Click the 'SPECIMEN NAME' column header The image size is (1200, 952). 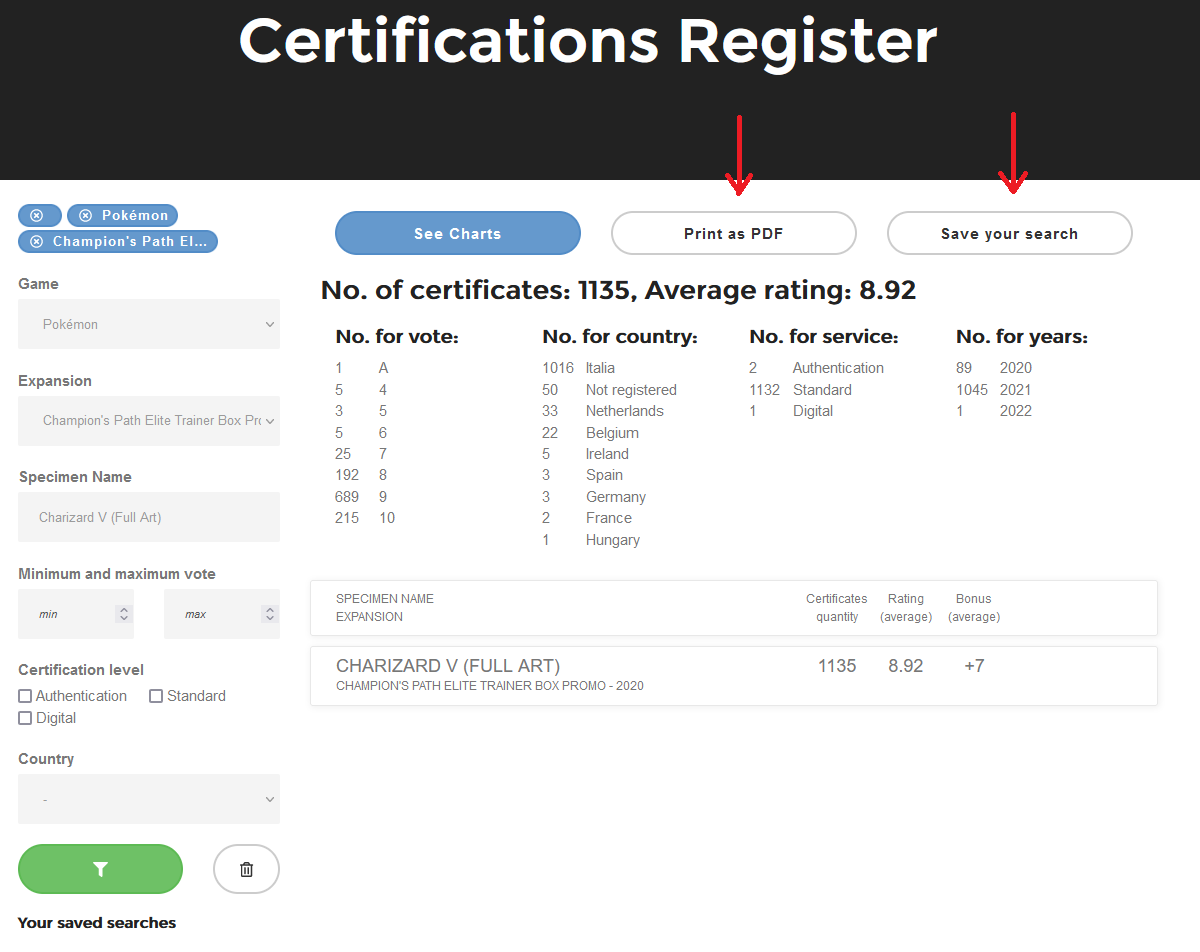pos(385,599)
